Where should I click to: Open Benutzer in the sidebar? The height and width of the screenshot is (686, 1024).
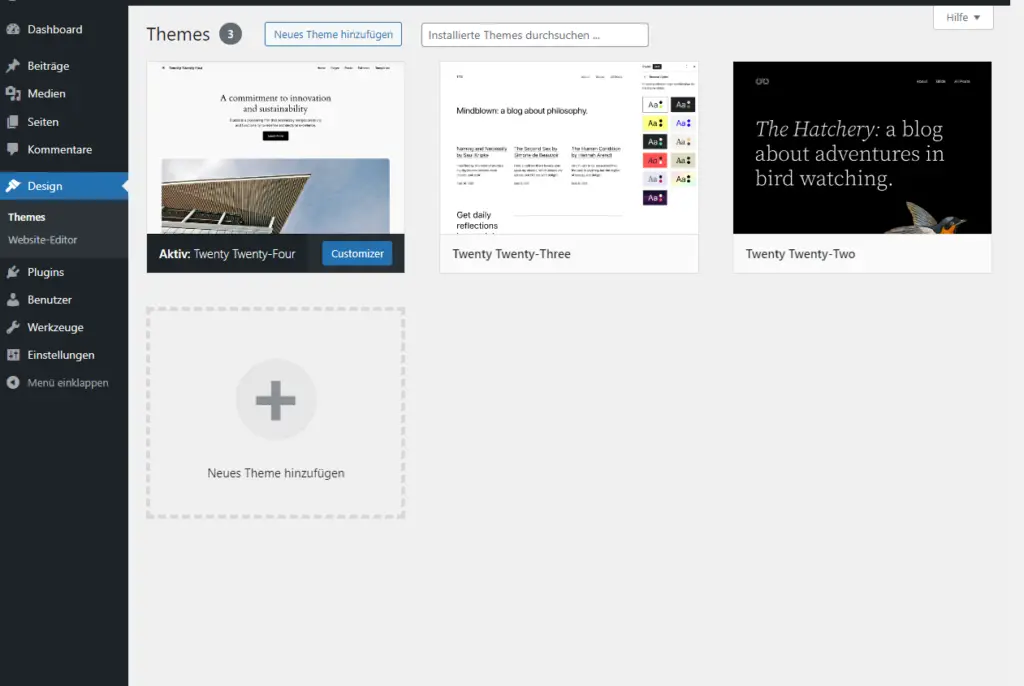click(64, 299)
